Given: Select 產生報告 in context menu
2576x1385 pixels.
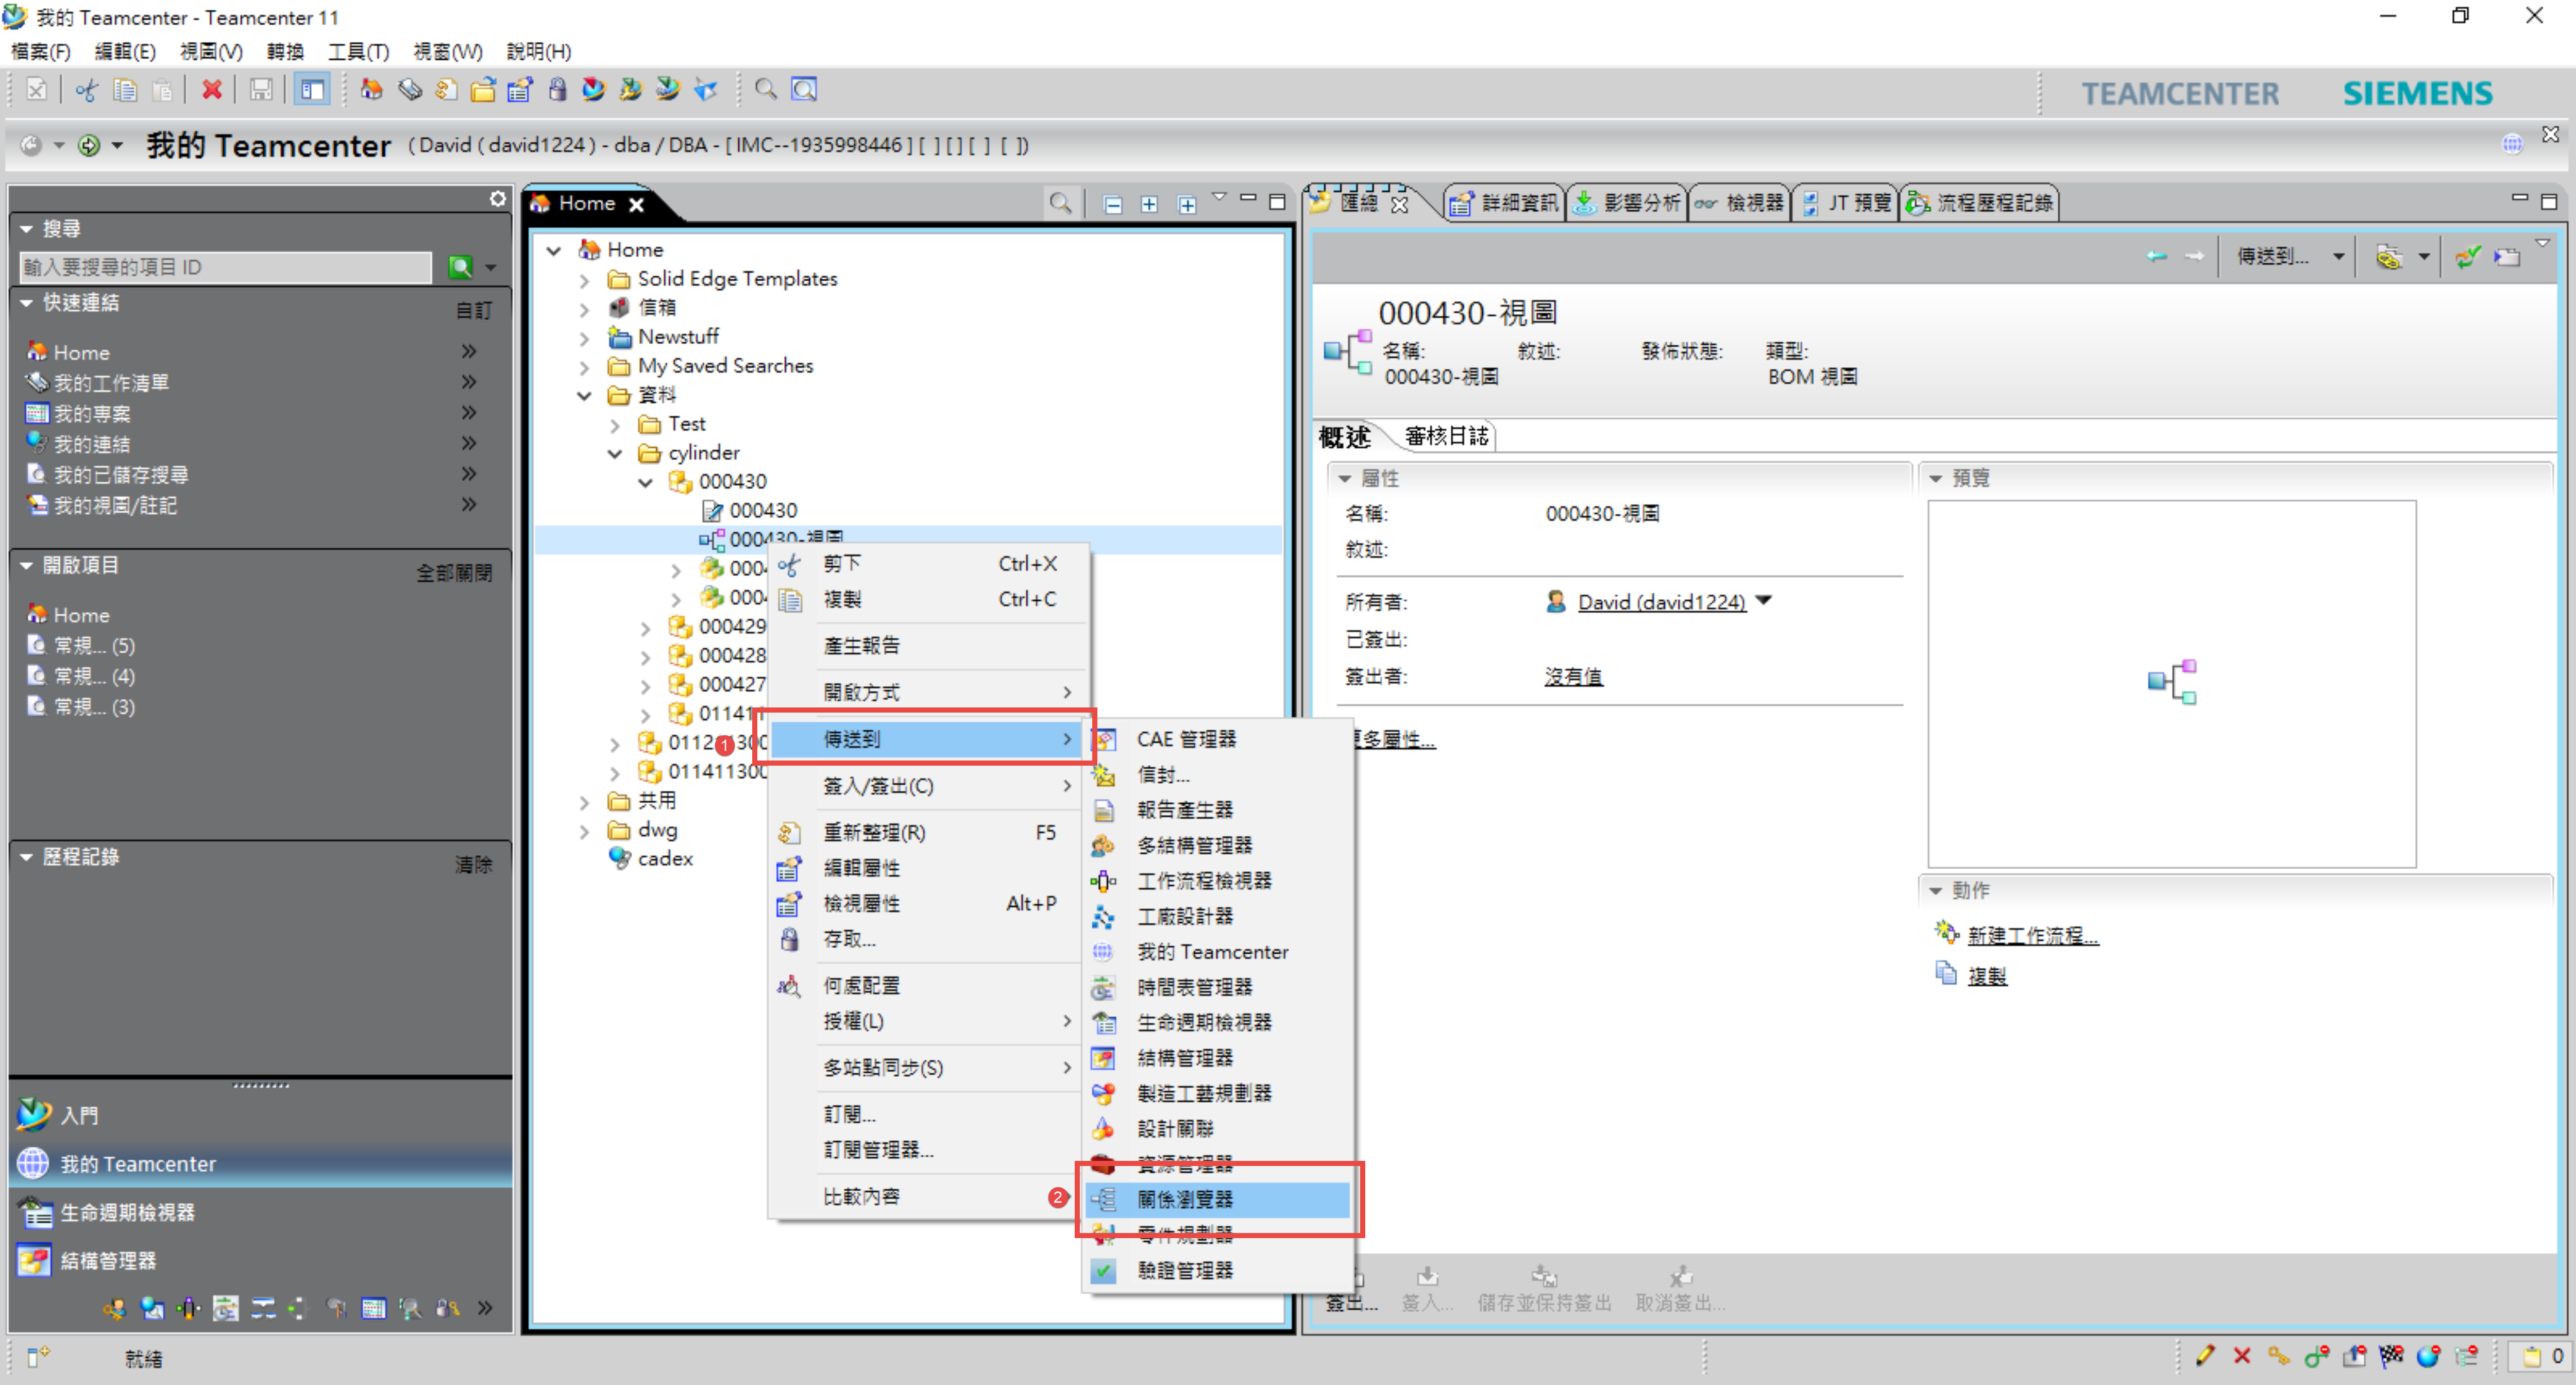Looking at the screenshot, I should click(926, 645).
